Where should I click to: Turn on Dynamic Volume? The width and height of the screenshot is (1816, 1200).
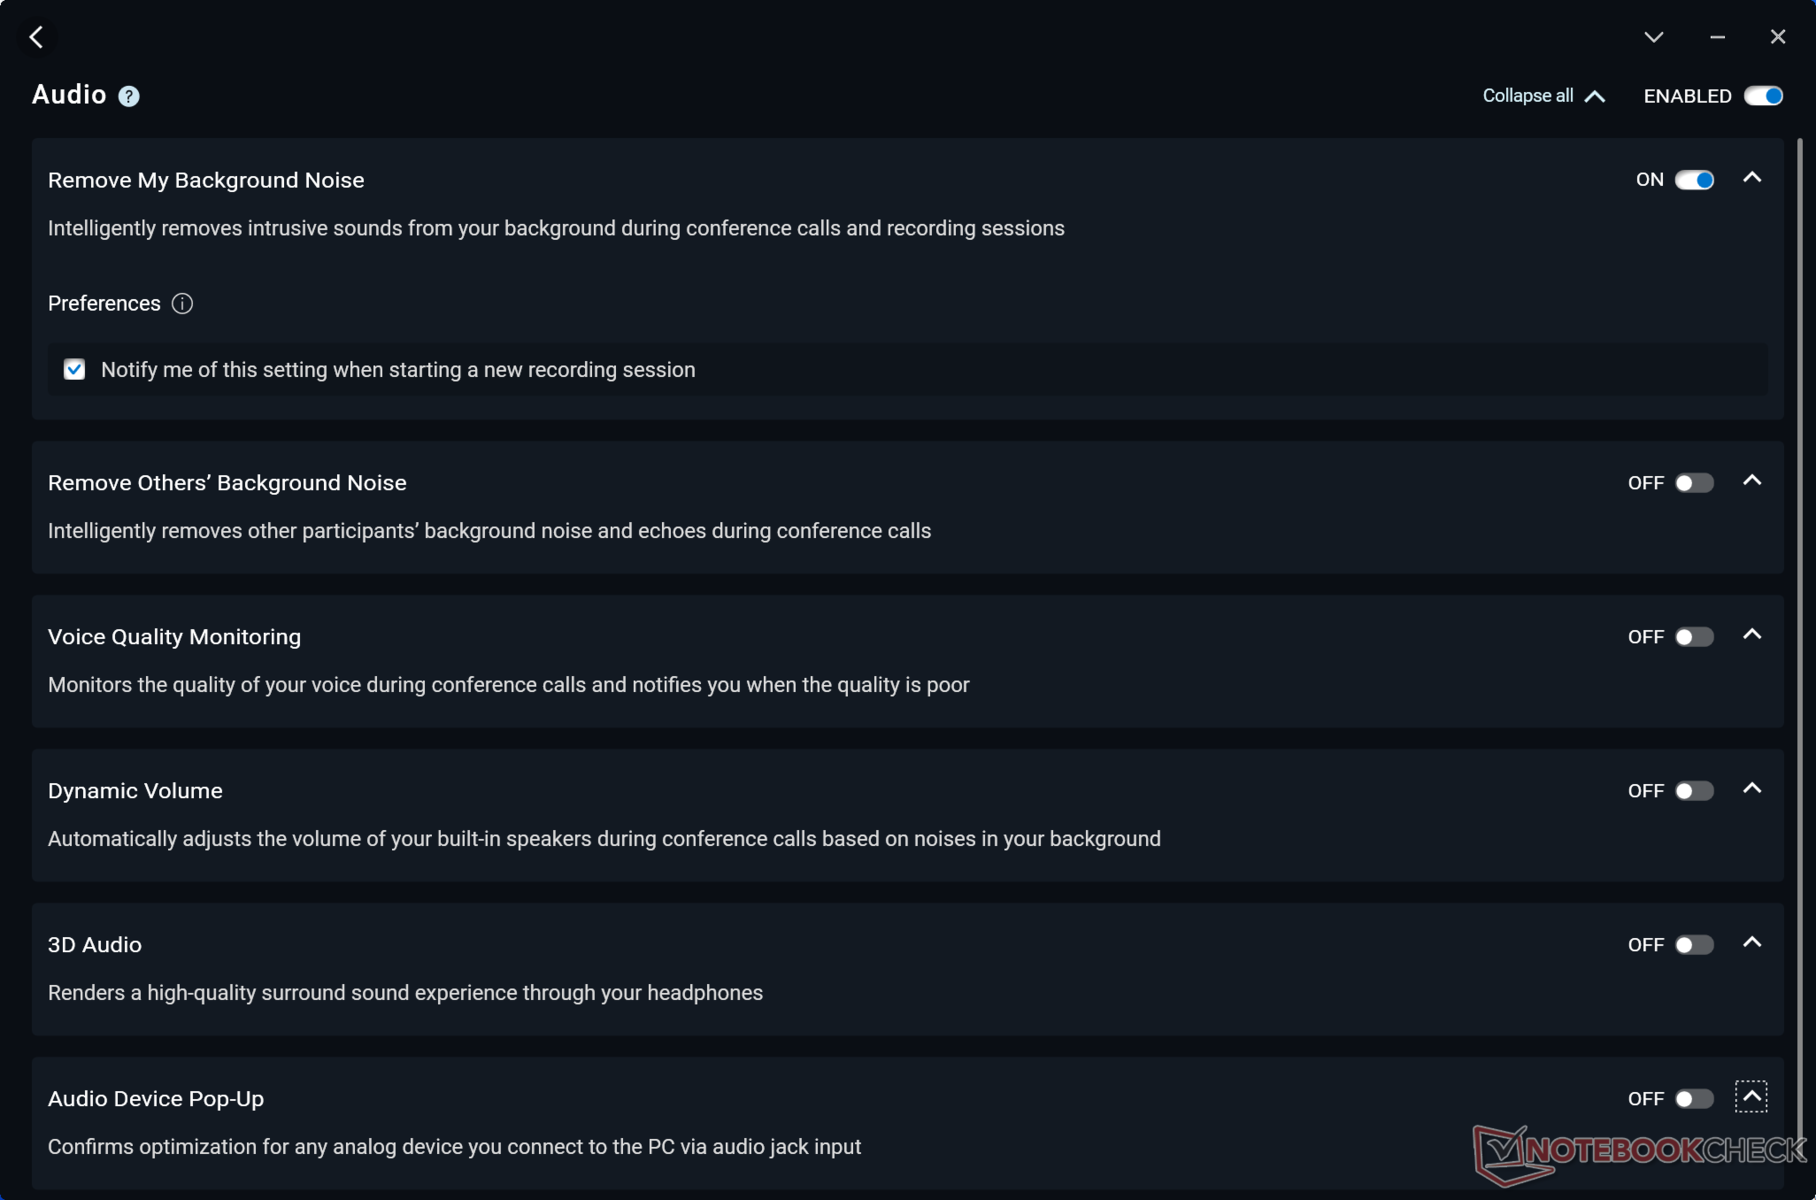1694,791
